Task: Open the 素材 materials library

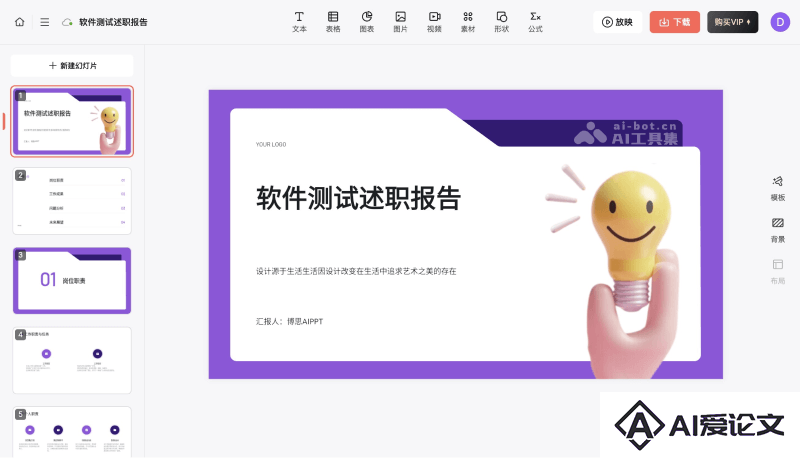Action: point(468,22)
